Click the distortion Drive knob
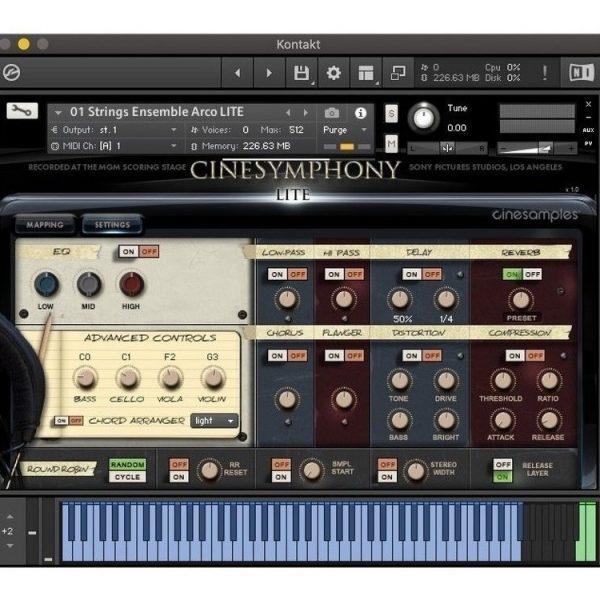 446,381
